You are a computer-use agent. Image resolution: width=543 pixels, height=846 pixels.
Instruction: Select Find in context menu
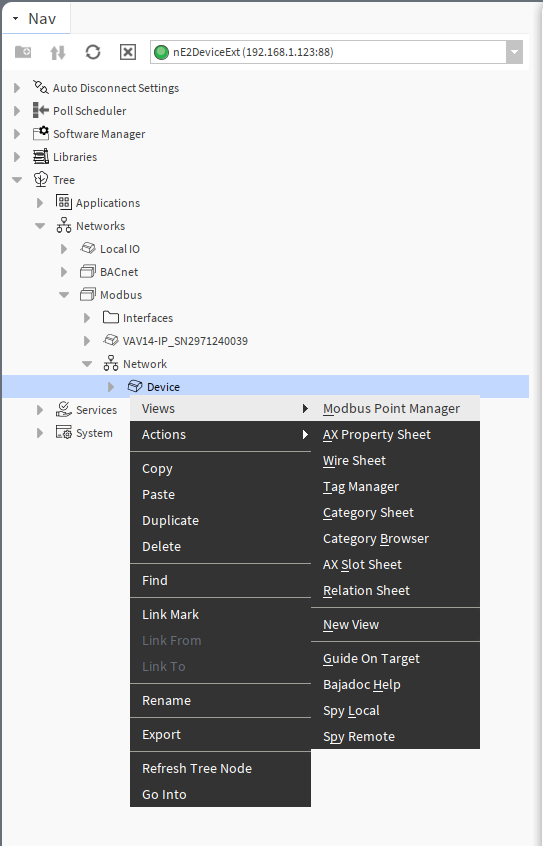tap(220, 580)
